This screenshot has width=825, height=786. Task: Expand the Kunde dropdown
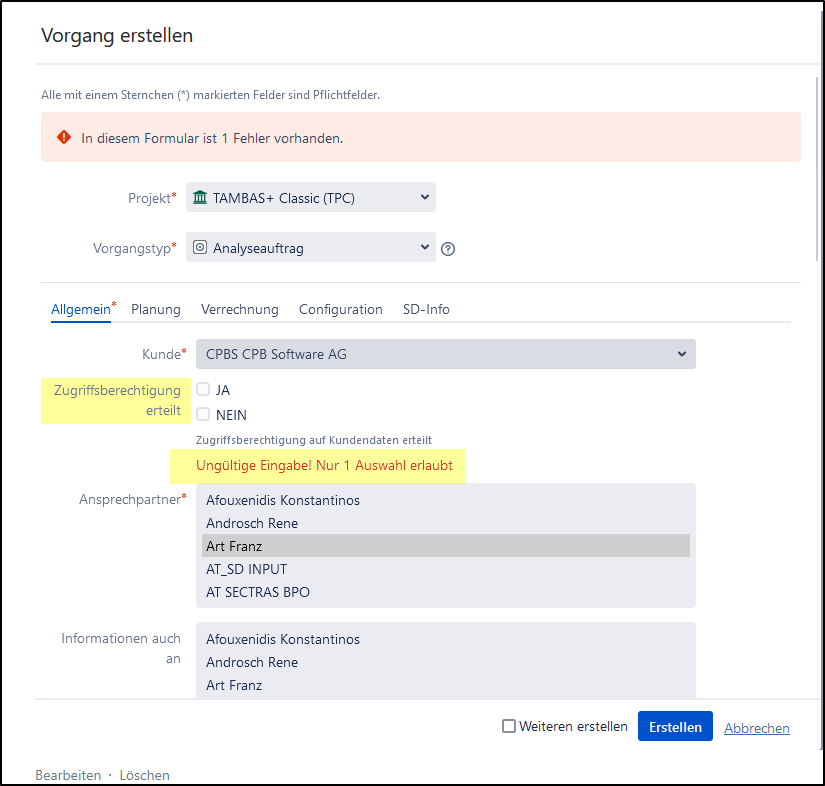(x=446, y=354)
